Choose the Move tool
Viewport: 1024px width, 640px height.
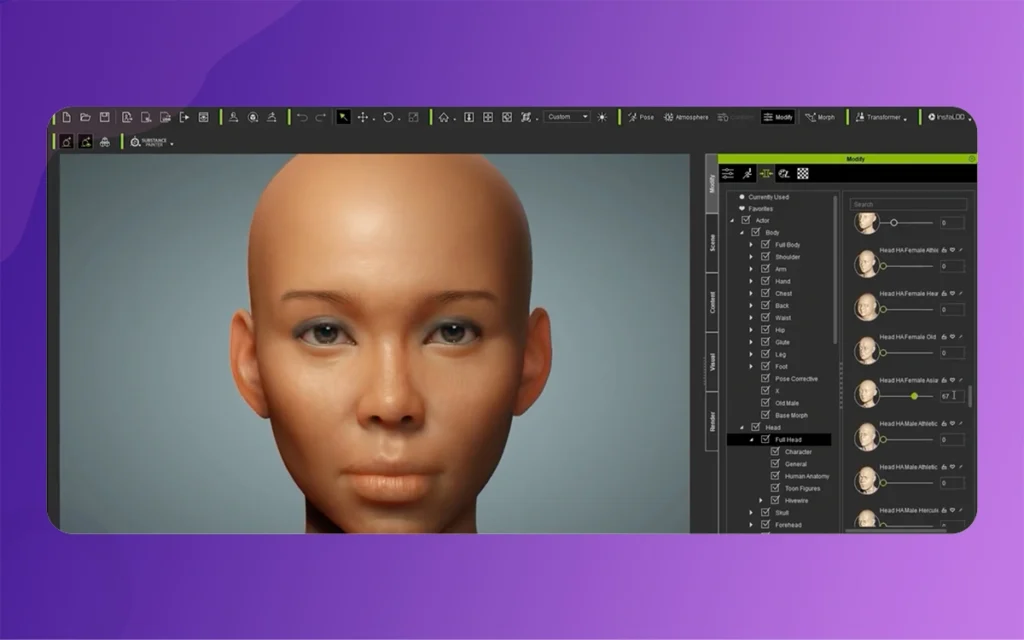click(362, 117)
